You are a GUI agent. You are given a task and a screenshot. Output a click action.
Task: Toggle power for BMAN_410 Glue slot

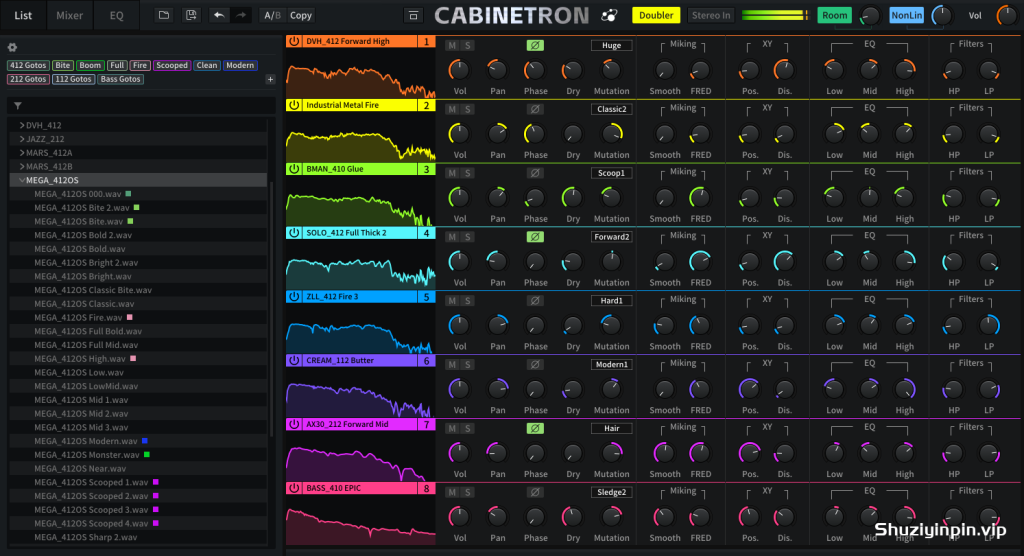(295, 169)
